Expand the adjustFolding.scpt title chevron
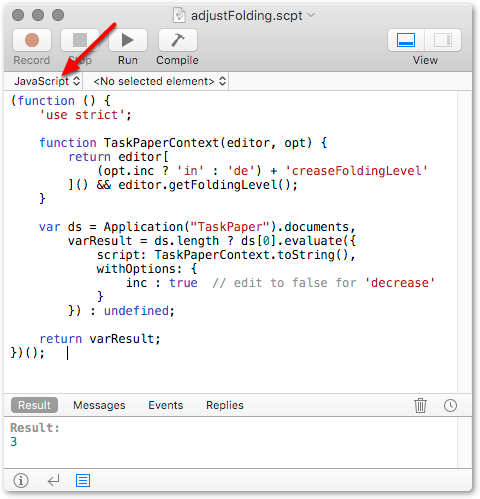 tap(311, 15)
